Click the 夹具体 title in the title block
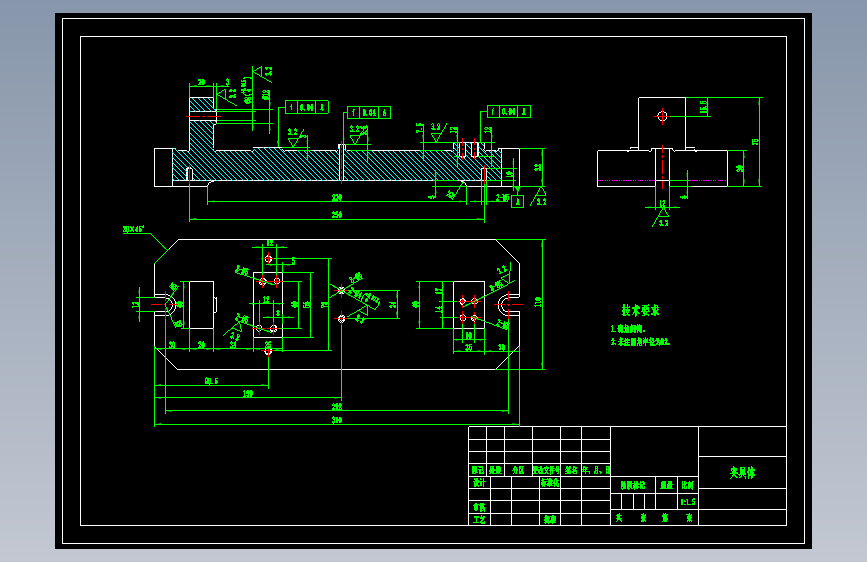The image size is (867, 562). (x=742, y=472)
